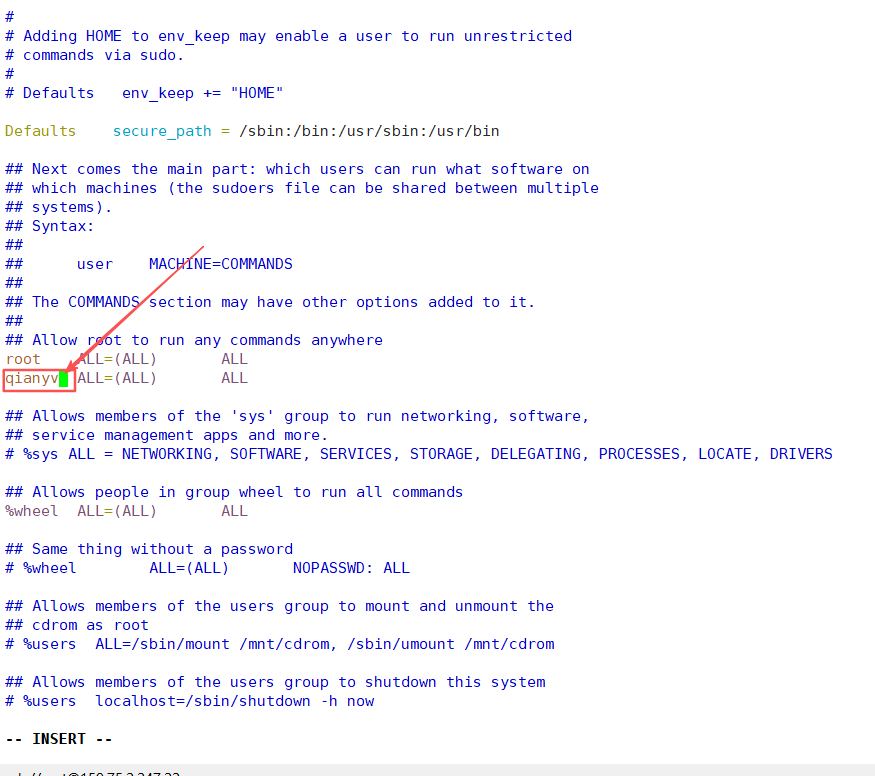Click the uncommented "%wheel" group entry
This screenshot has height=776, width=875.
(x=32, y=511)
